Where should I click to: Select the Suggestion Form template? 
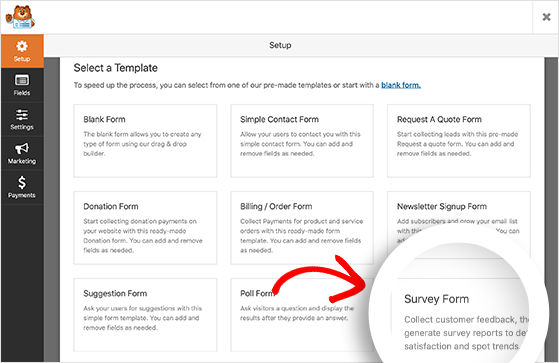[145, 315]
